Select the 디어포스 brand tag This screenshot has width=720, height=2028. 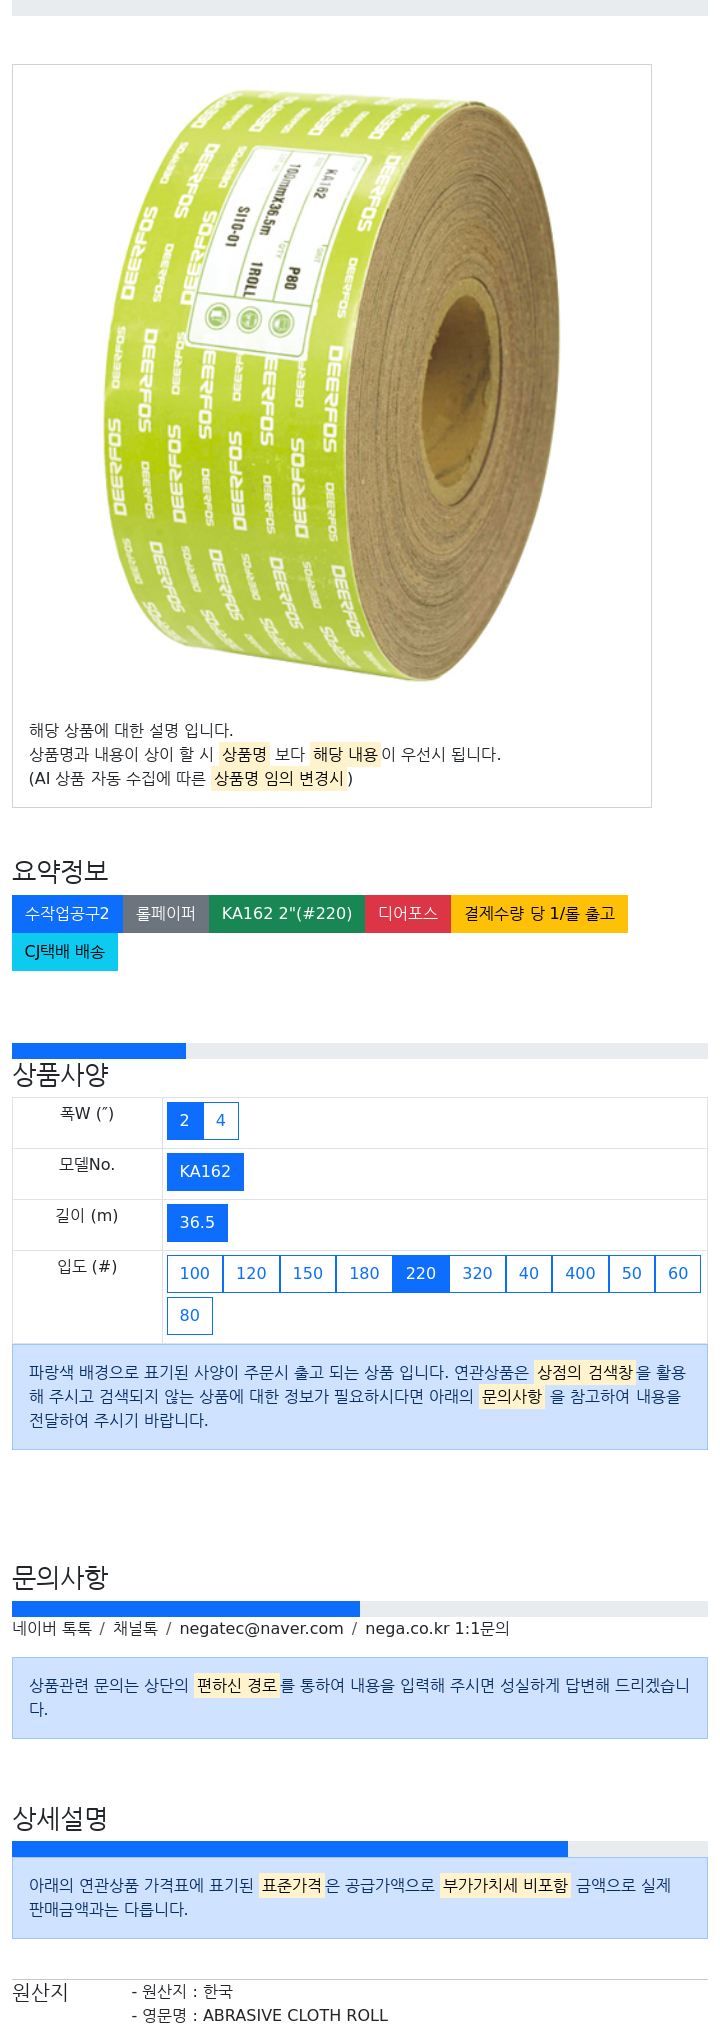pos(408,914)
